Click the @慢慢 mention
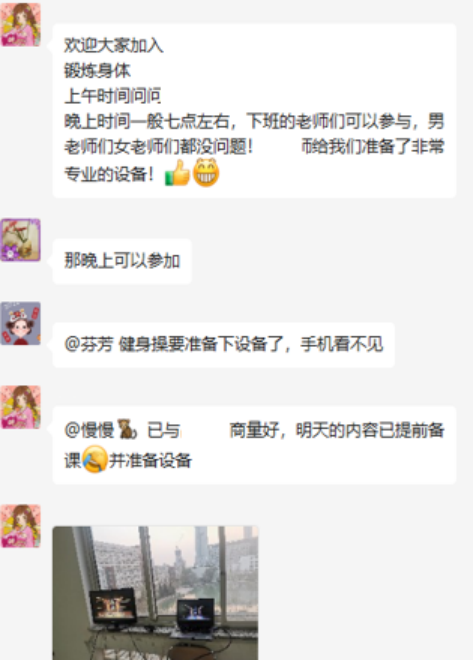This screenshot has height=660, width=473. pyautogui.click(x=89, y=430)
